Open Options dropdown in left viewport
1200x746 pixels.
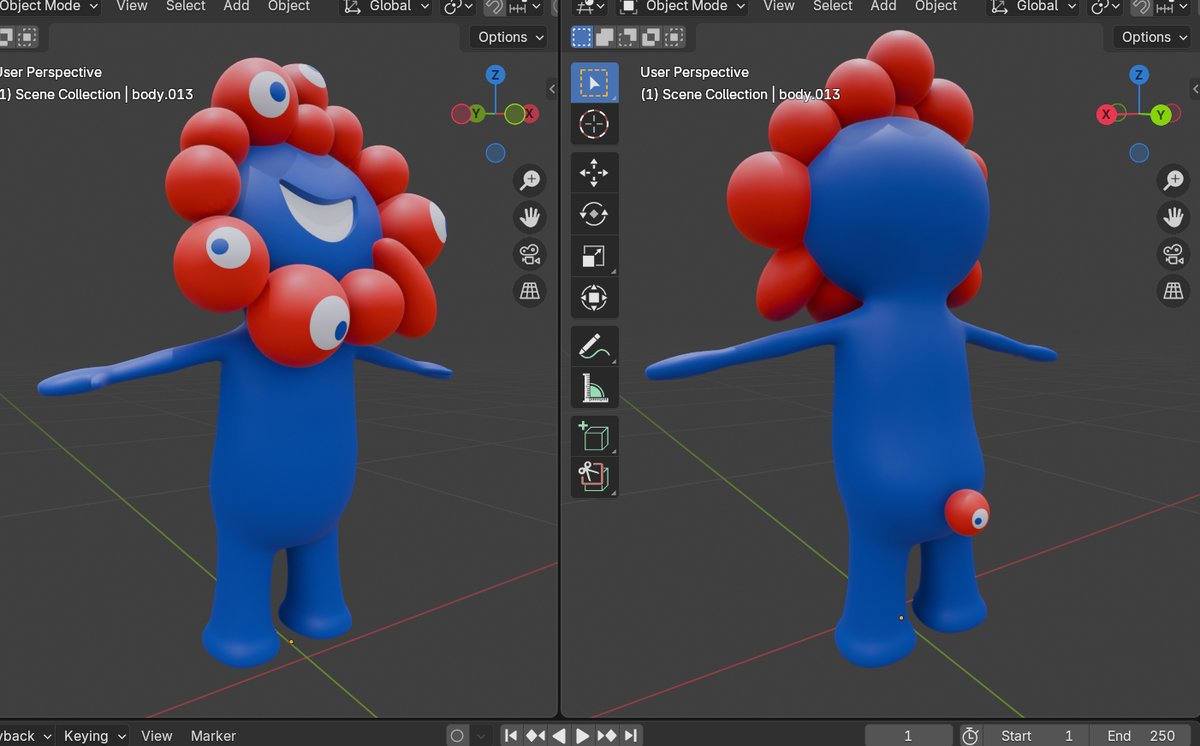[509, 37]
